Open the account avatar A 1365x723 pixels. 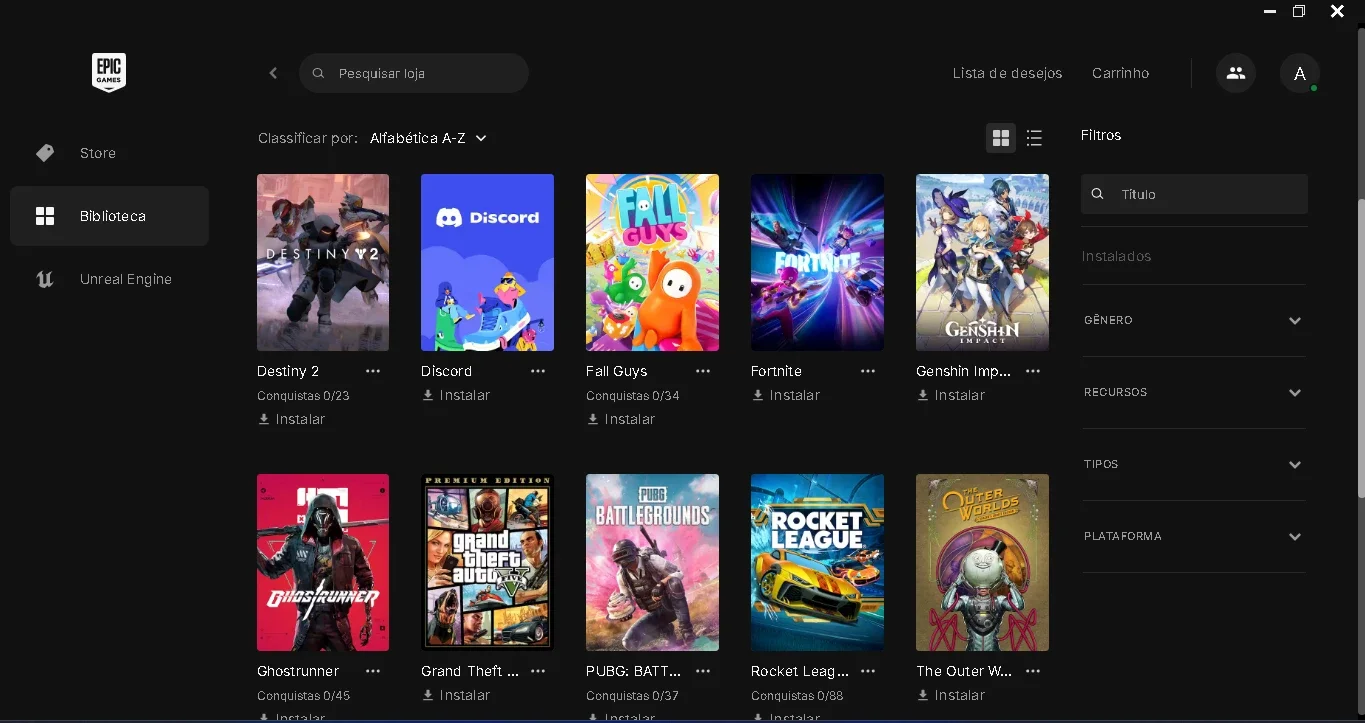click(x=1300, y=73)
